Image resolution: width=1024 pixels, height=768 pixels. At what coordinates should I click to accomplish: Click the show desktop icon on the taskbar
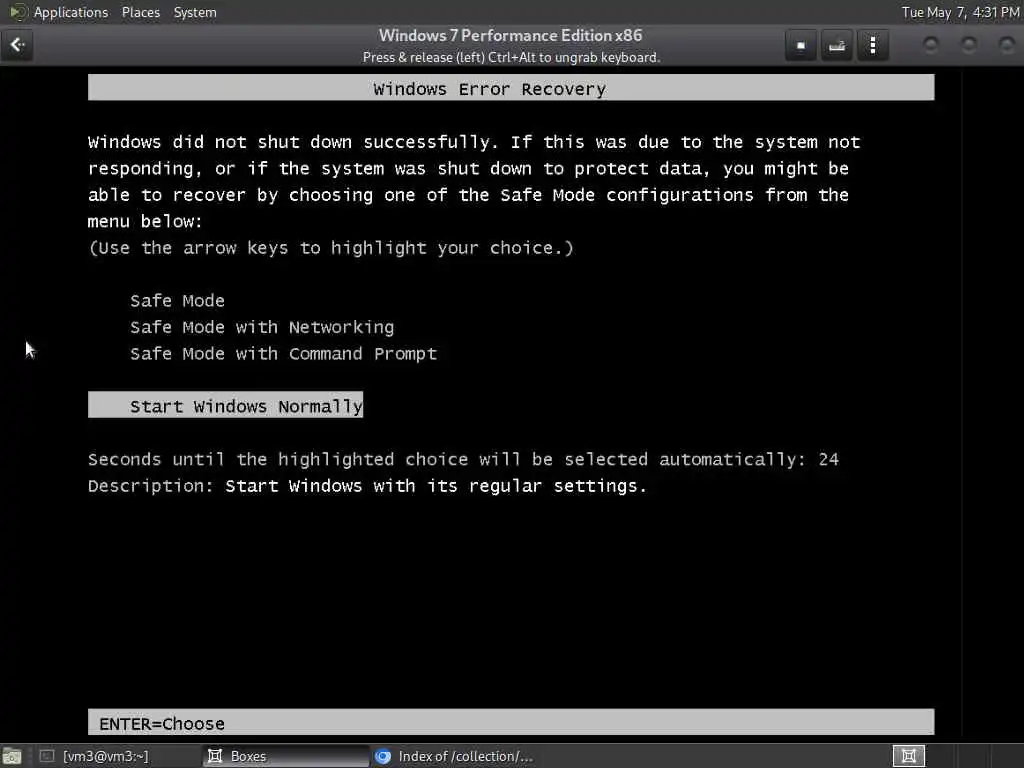coord(12,757)
